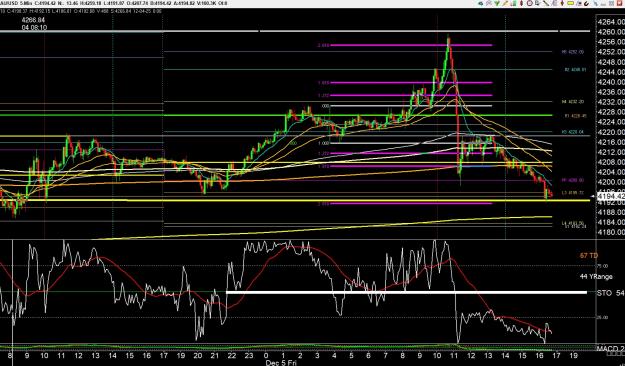The width and height of the screenshot is (625, 366).
Task: Click the gray crossed-tools toolbar icon
Action: coord(489,3)
